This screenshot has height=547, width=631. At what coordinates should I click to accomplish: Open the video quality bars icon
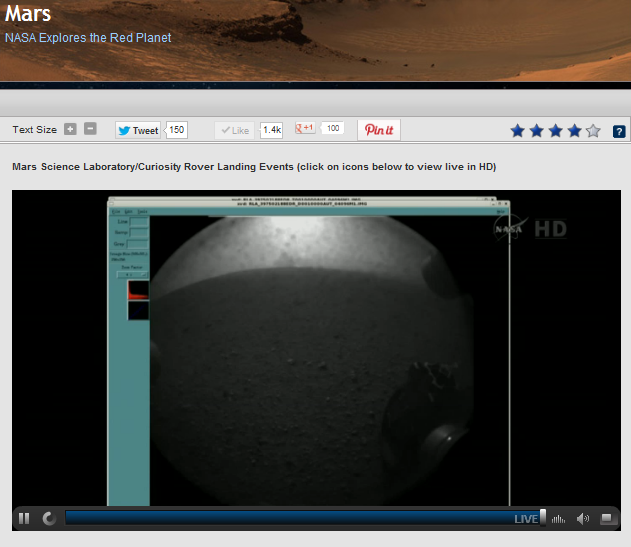click(558, 518)
